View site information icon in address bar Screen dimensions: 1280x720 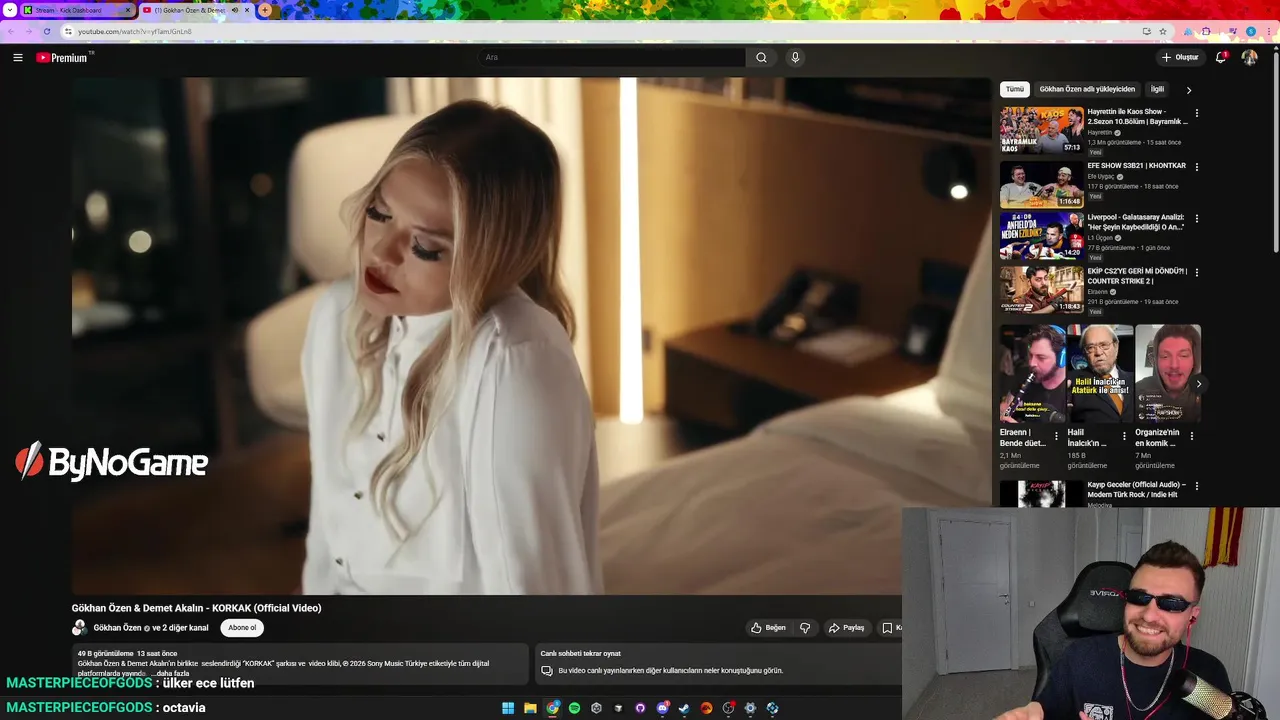(68, 31)
